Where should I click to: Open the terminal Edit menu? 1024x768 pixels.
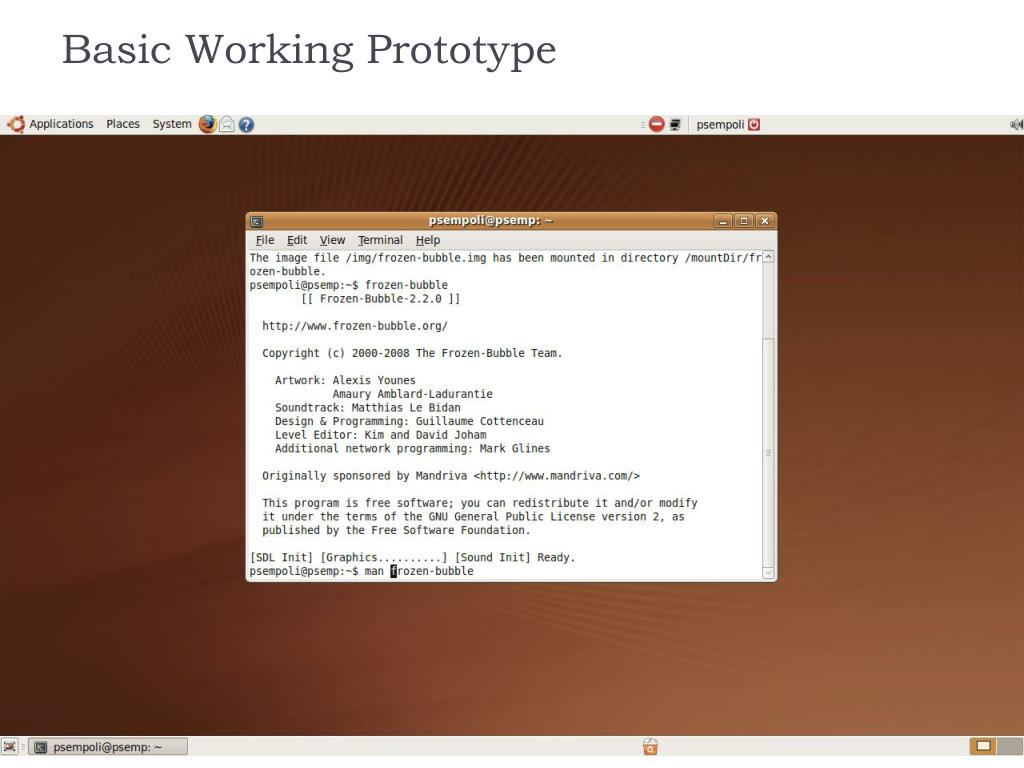(296, 240)
